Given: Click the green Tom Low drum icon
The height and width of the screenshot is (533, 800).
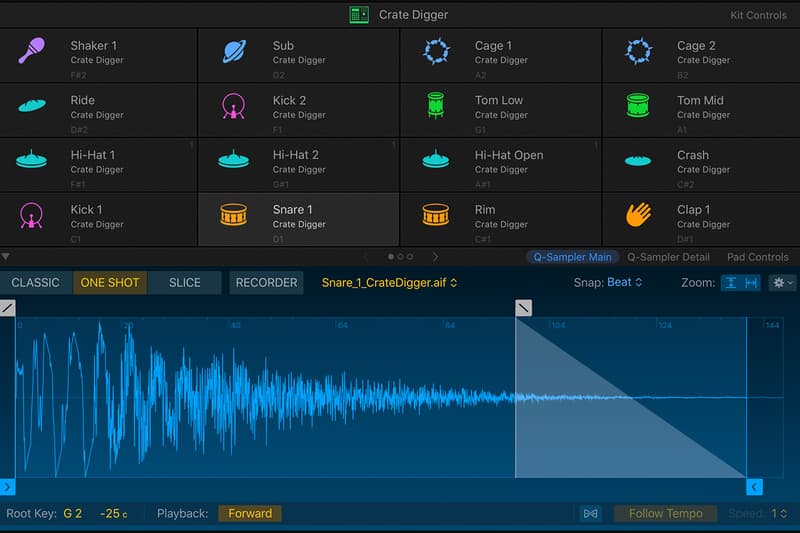Looking at the screenshot, I should (x=435, y=106).
